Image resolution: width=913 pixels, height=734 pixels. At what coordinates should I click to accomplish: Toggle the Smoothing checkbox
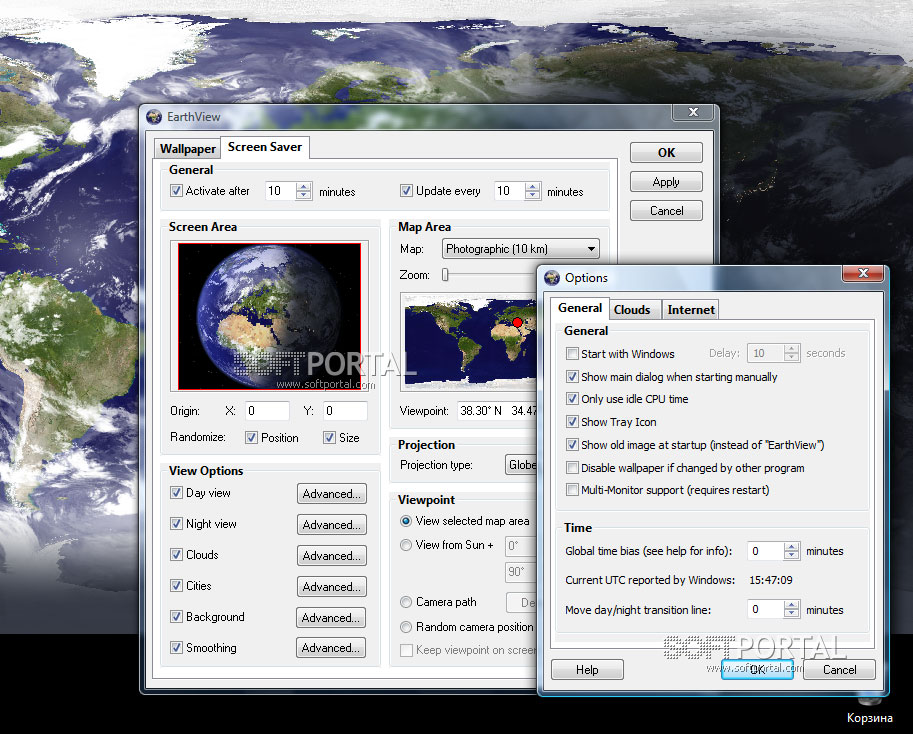point(176,647)
